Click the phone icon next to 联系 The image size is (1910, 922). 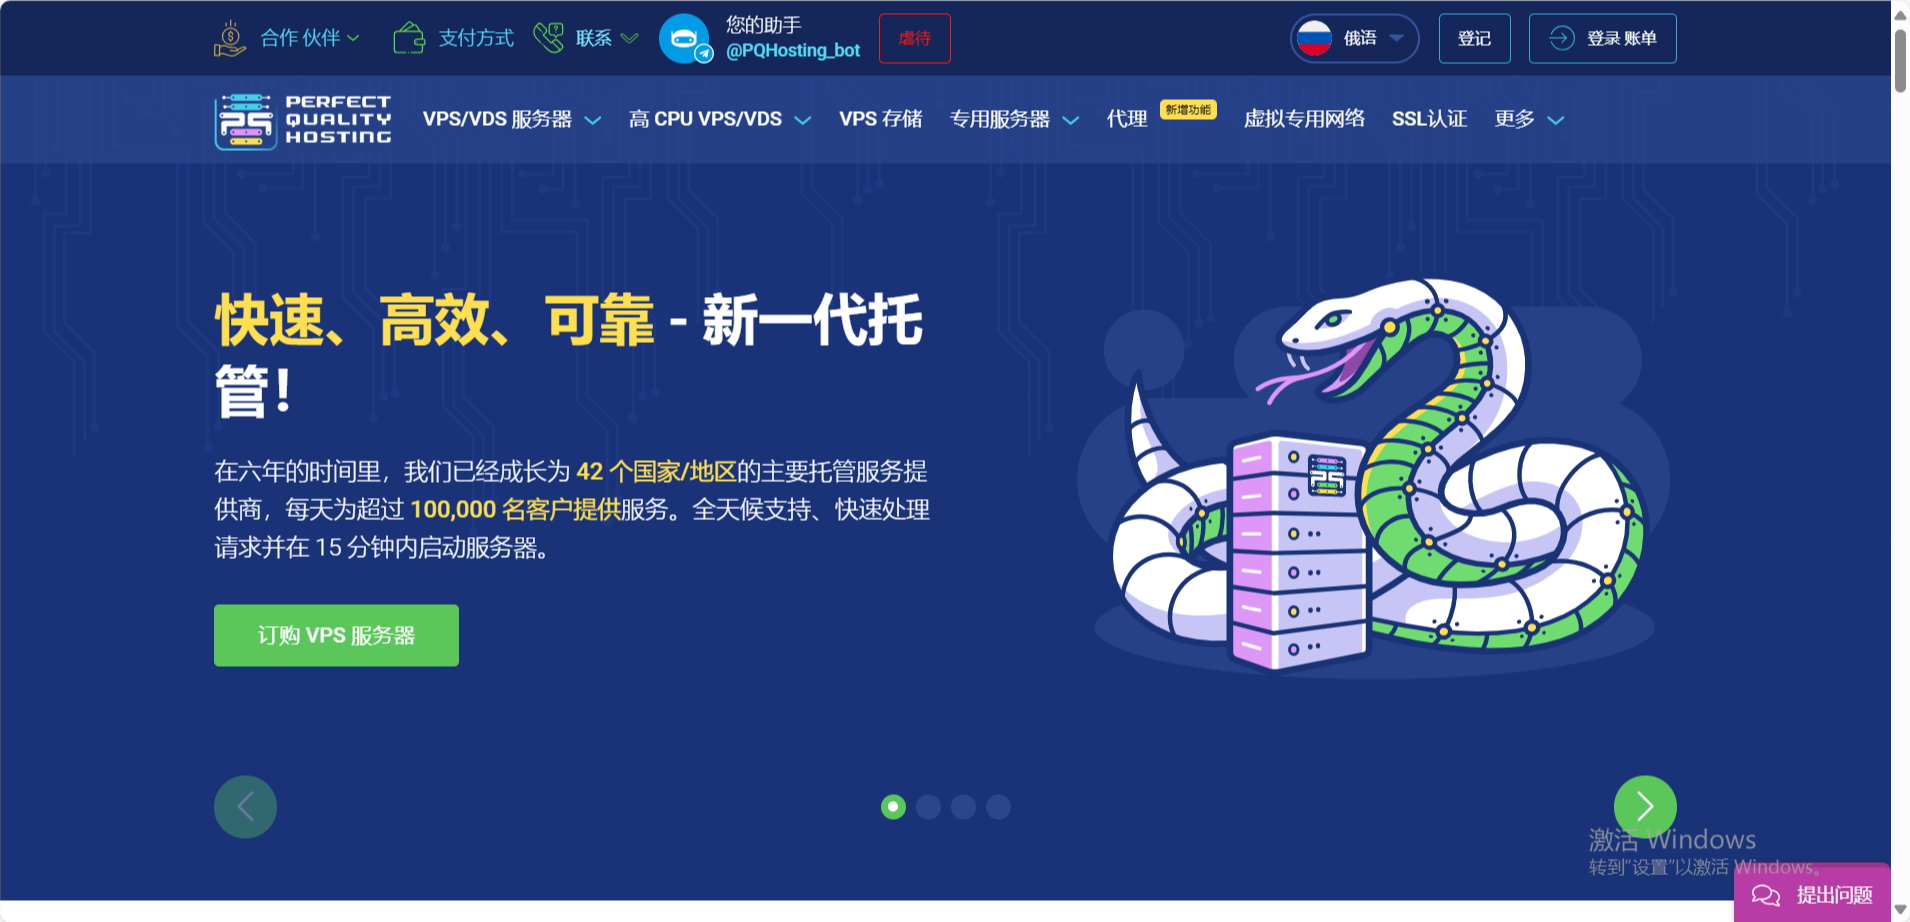point(549,37)
